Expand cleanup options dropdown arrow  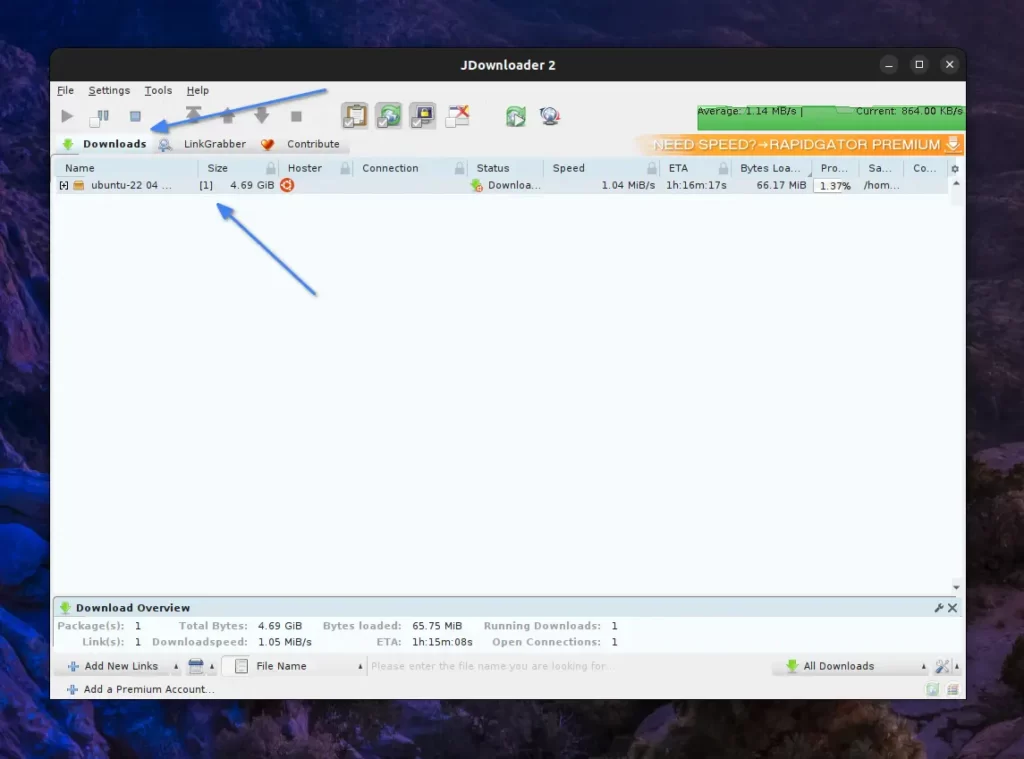click(212, 667)
